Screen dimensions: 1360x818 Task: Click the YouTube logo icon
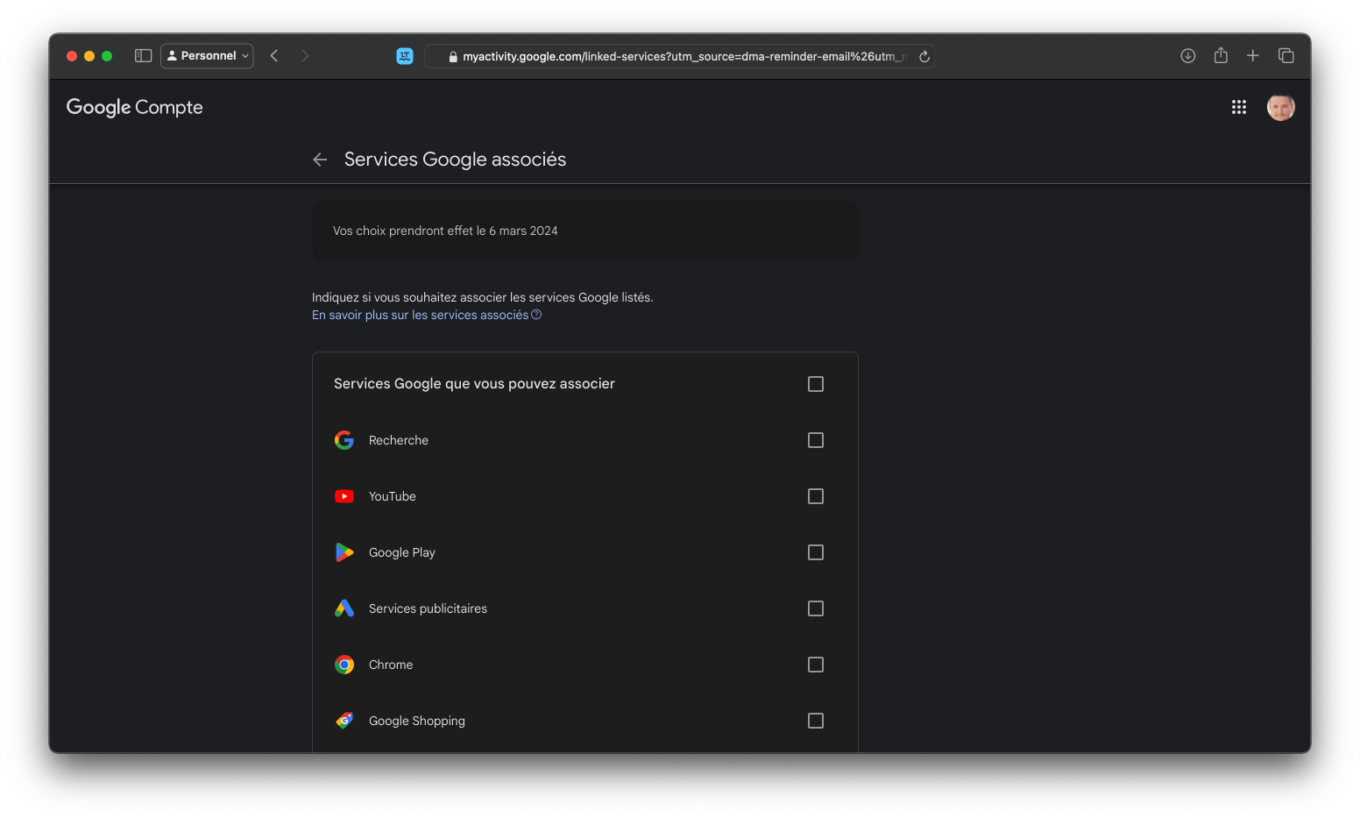344,496
